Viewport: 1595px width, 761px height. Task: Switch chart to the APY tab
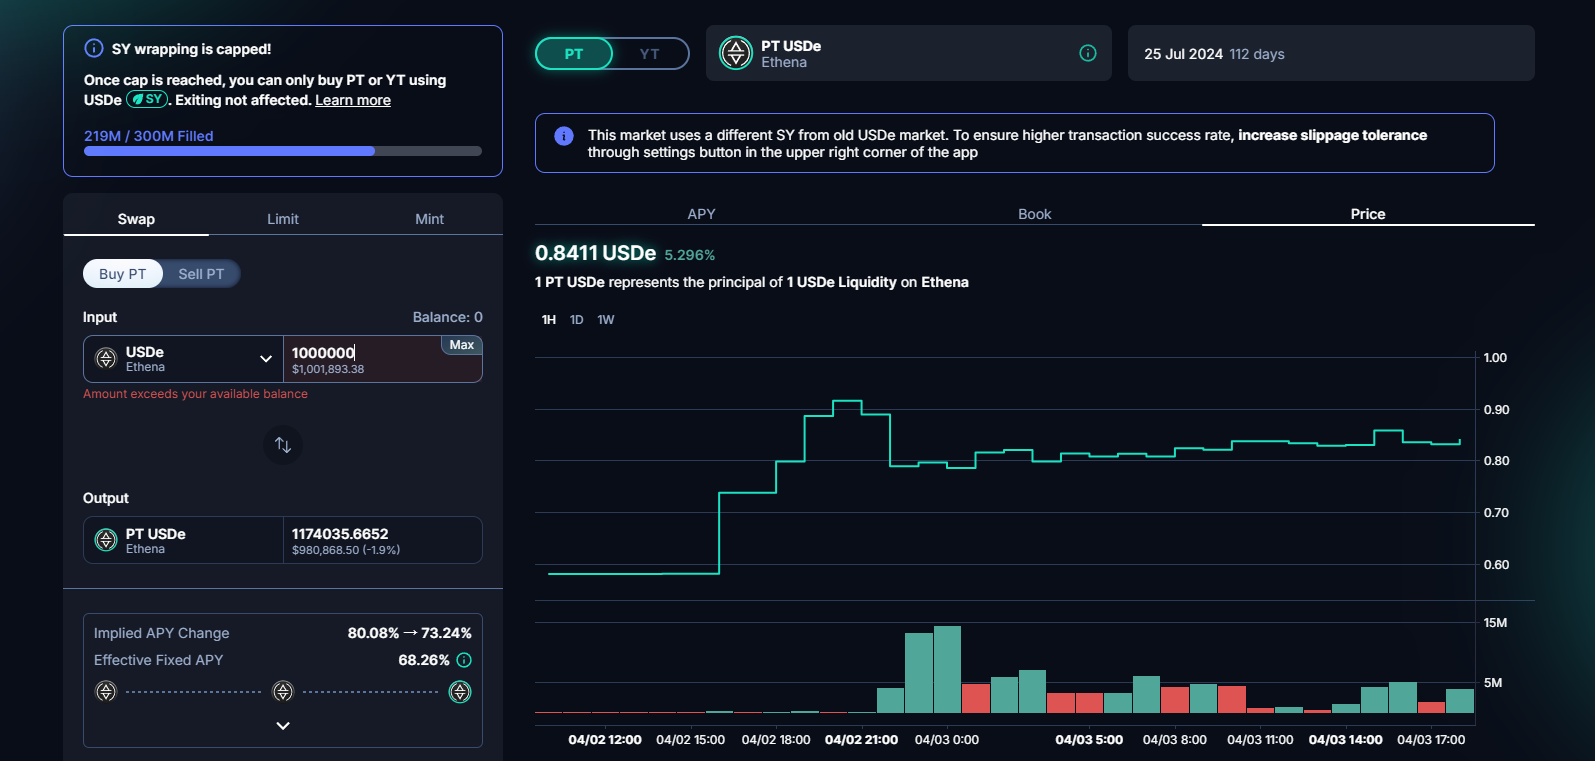tap(702, 214)
